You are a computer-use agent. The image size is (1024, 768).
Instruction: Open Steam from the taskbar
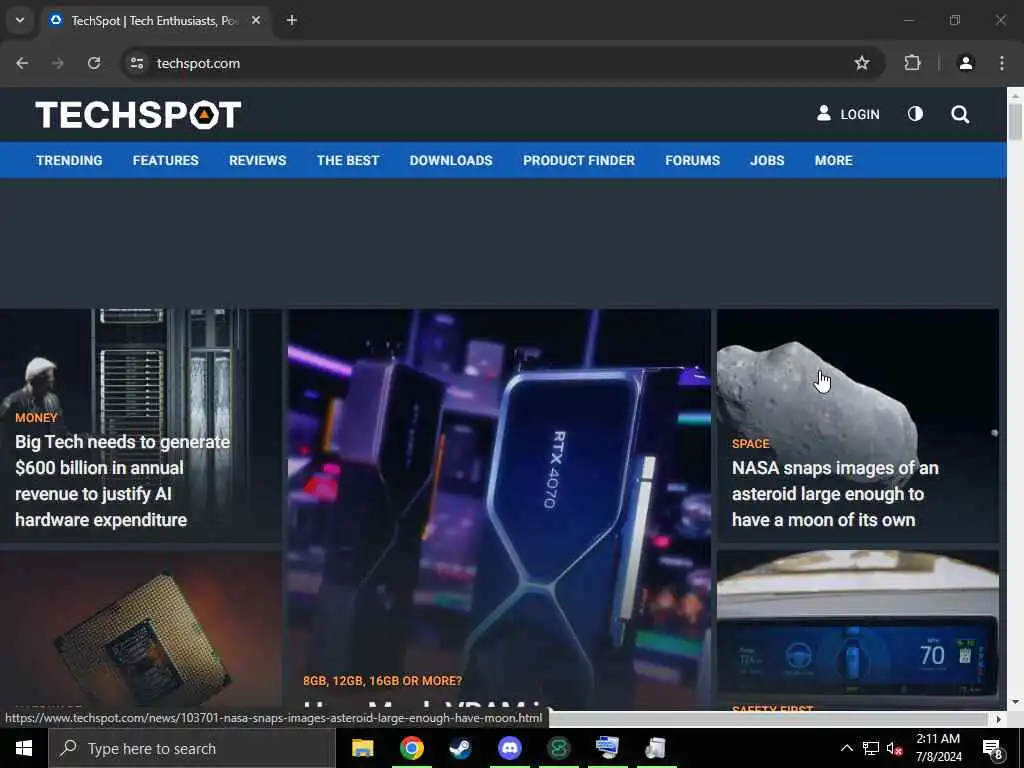(x=460, y=748)
